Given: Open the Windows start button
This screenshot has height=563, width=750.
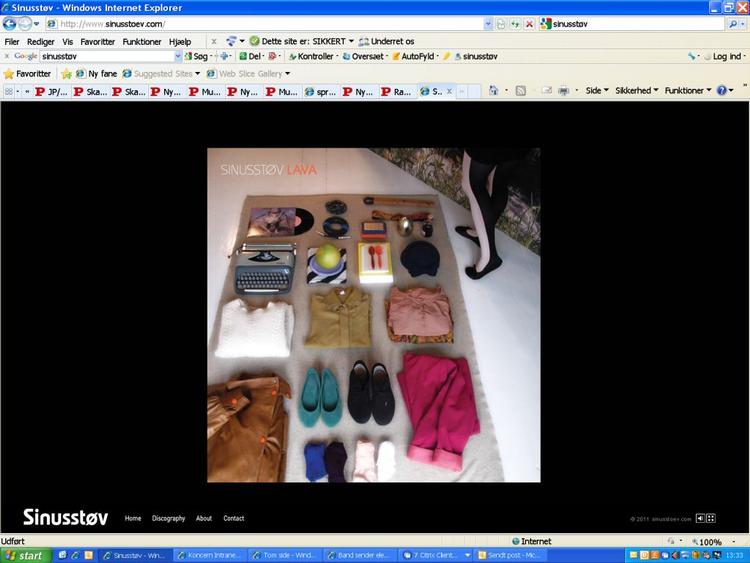Looking at the screenshot, I should (25, 555).
